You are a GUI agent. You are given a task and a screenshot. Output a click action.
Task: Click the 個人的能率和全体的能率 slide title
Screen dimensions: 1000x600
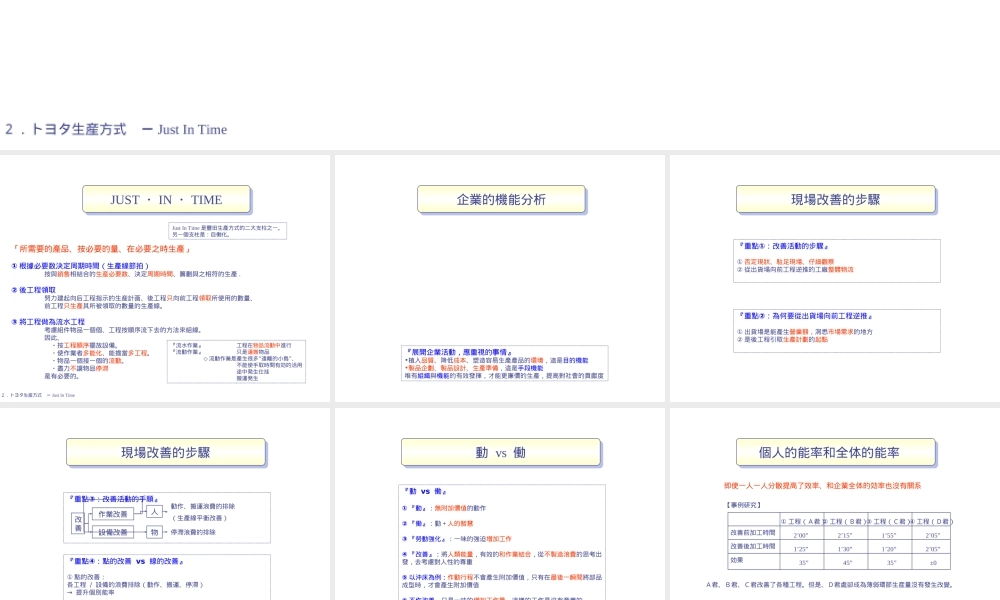click(x=835, y=452)
